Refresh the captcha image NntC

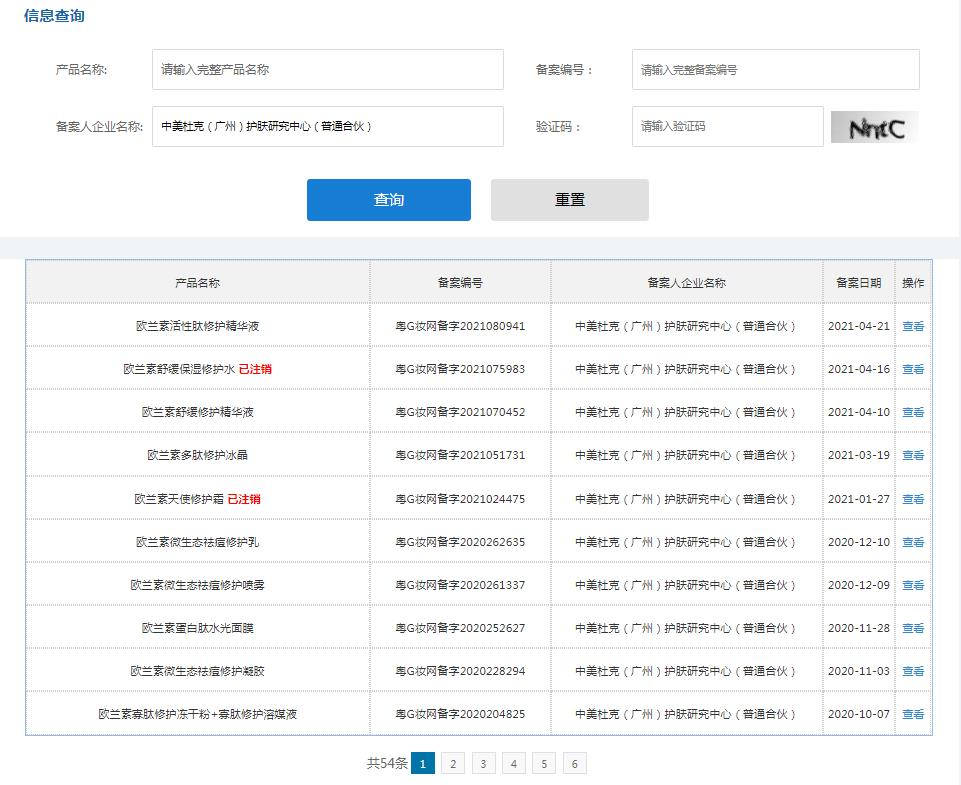tap(874, 128)
